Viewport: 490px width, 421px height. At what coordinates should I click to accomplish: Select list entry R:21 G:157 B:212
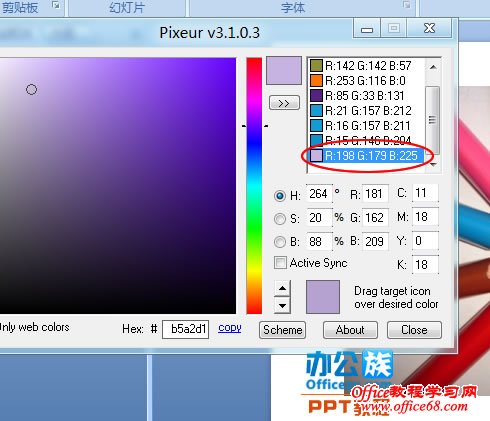[x=366, y=111]
